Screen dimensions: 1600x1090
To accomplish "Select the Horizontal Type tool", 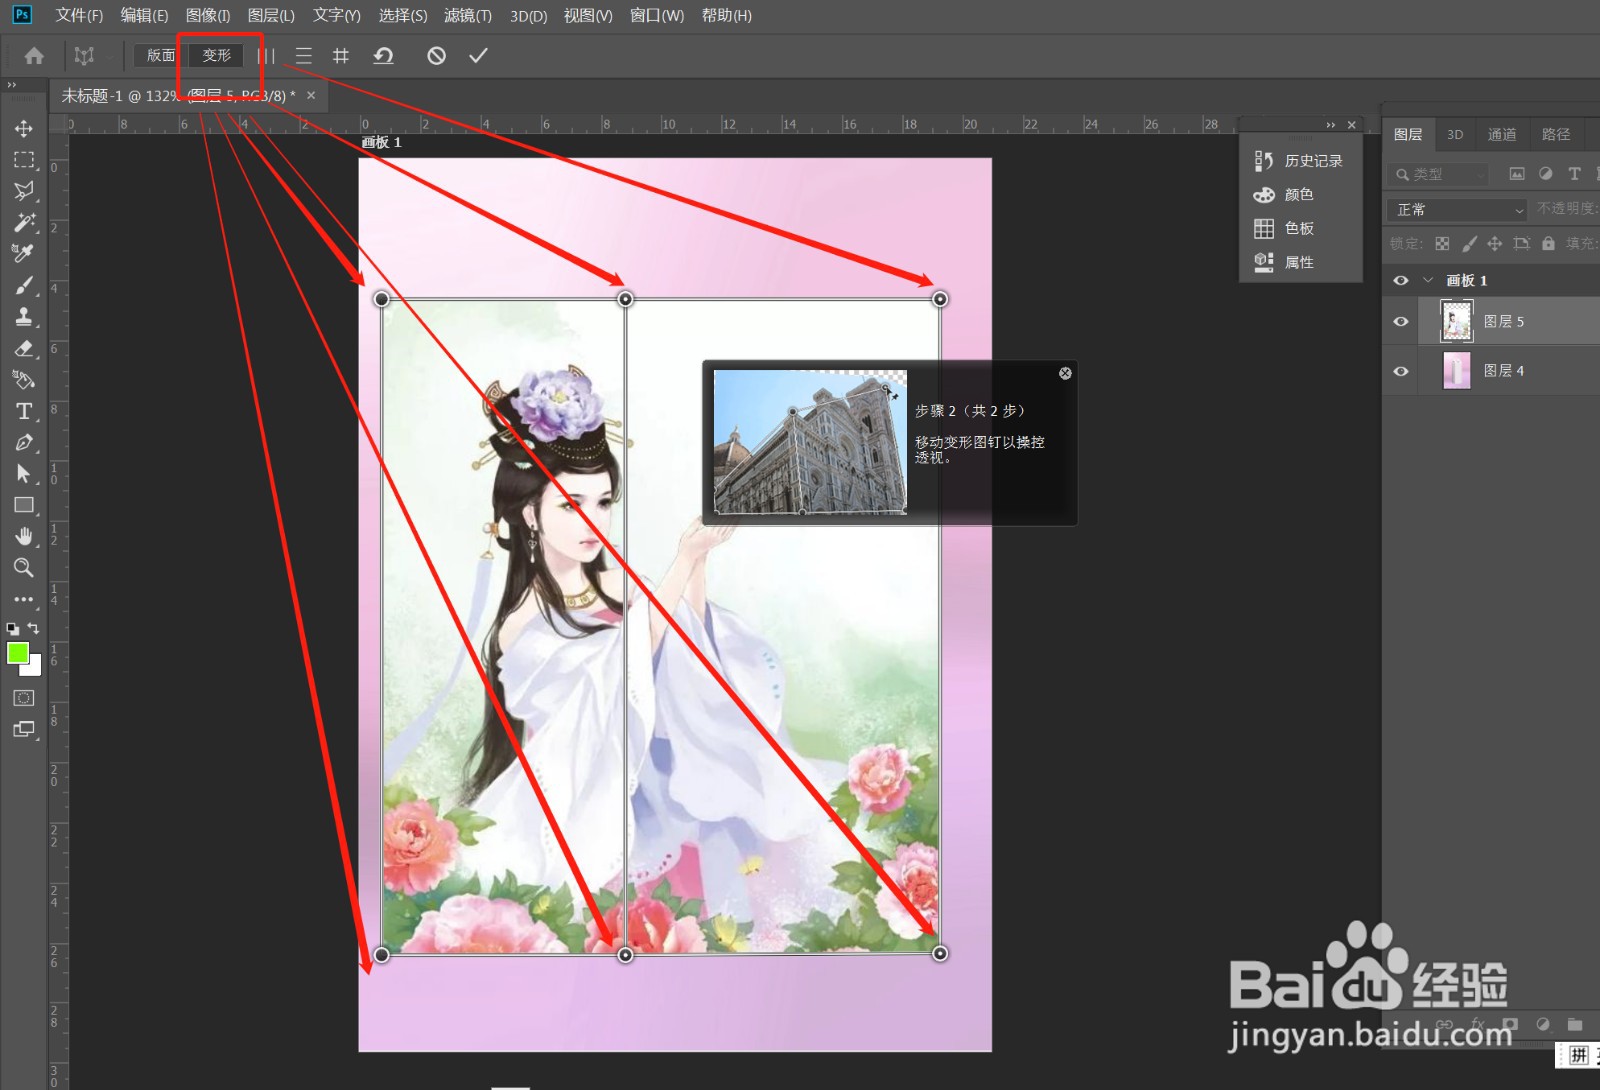I will pos(24,411).
